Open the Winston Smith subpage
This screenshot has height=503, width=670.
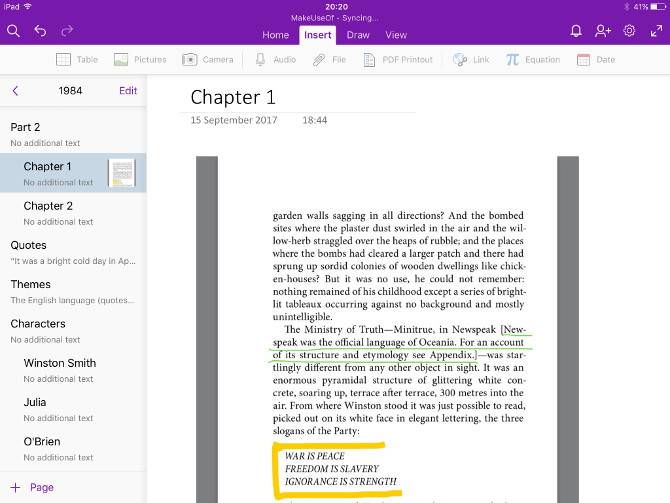(x=73, y=370)
